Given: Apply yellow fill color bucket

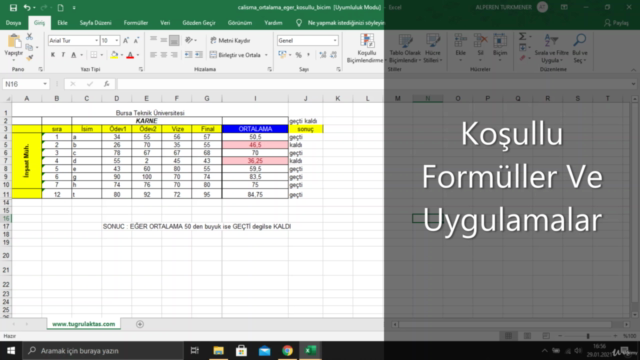Looking at the screenshot, I should click(x=115, y=55).
